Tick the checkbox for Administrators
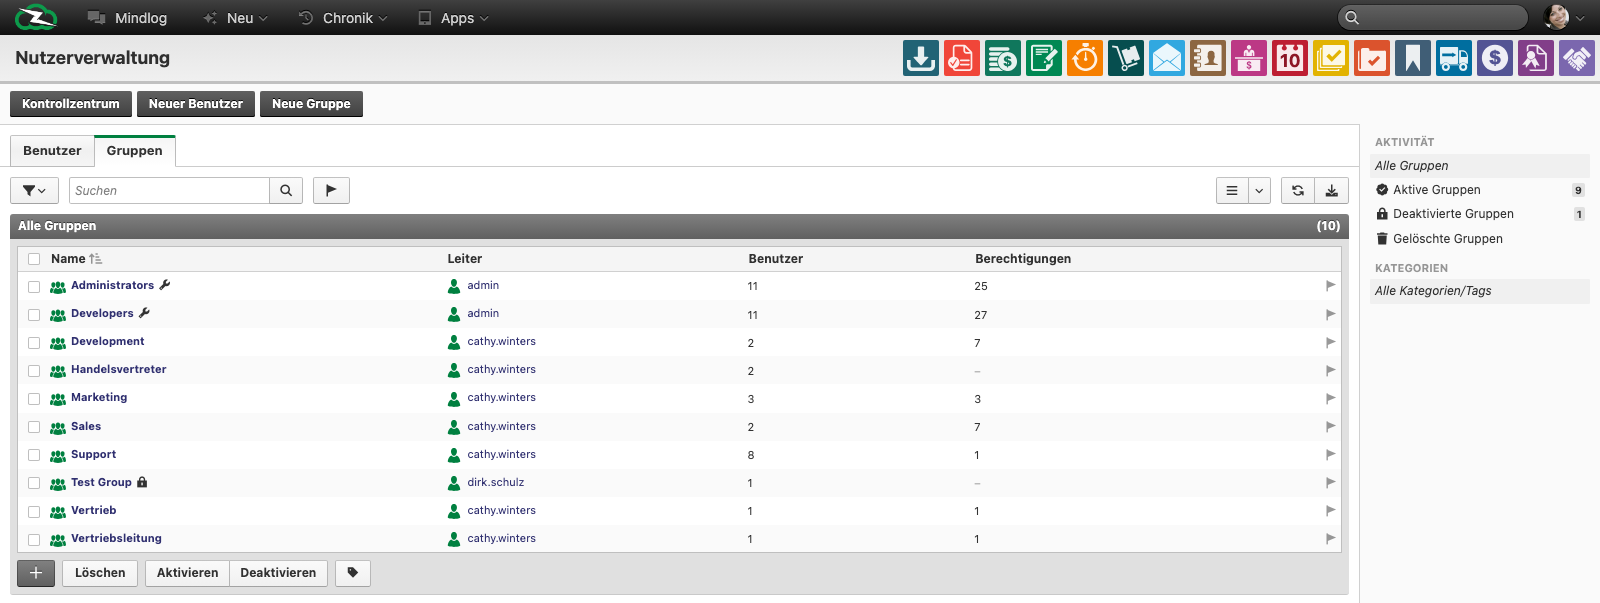The image size is (1600, 603). (34, 287)
